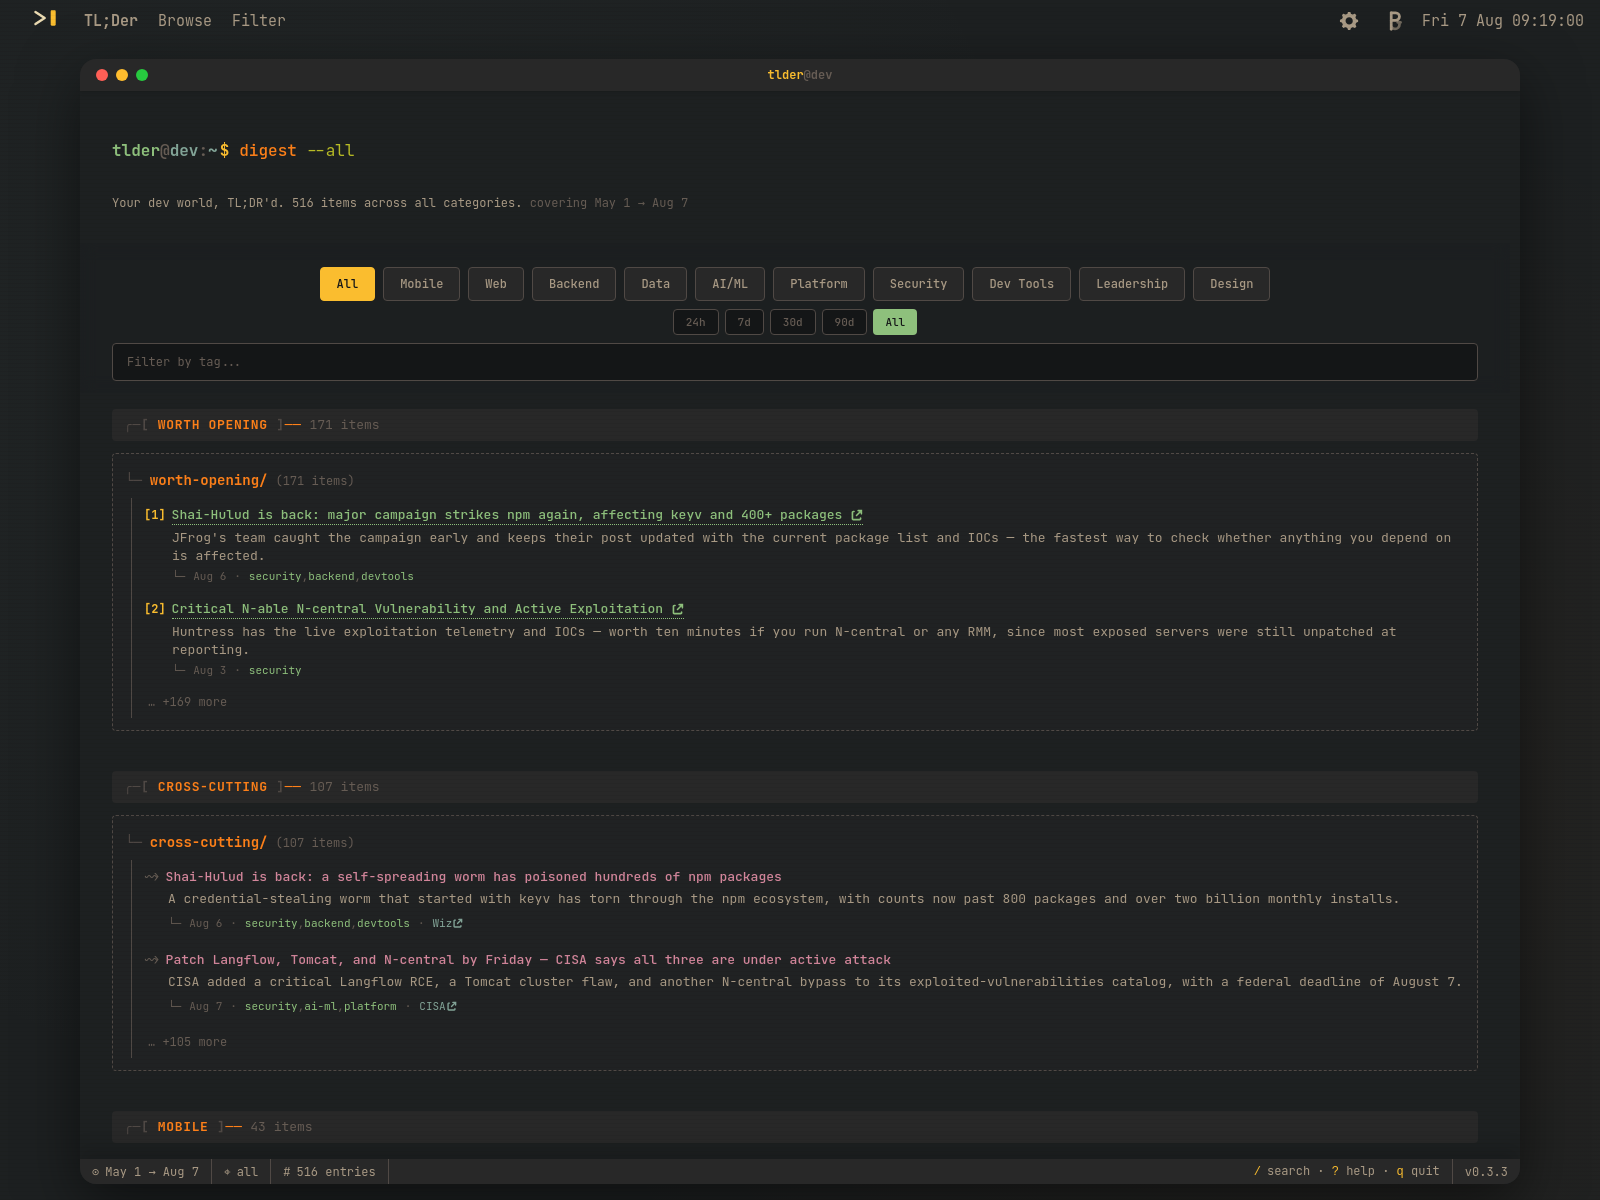1600x1200 pixels.
Task: Open the Filter menu
Action: pyautogui.click(x=258, y=20)
